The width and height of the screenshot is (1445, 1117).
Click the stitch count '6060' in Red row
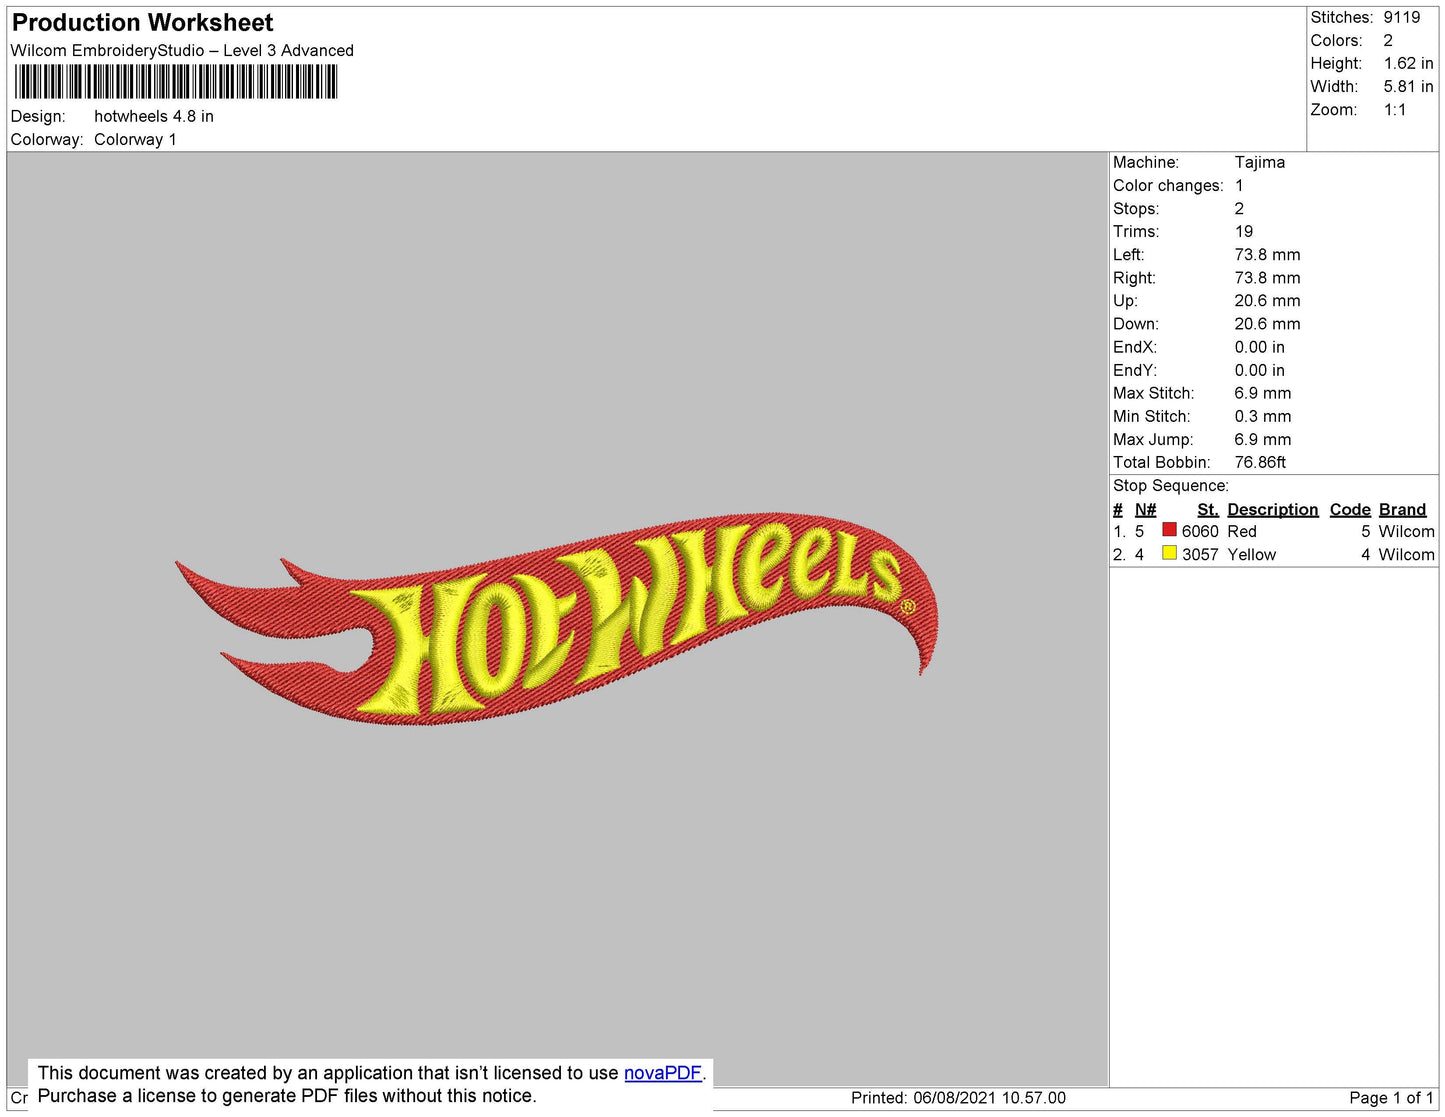[x=1200, y=532]
